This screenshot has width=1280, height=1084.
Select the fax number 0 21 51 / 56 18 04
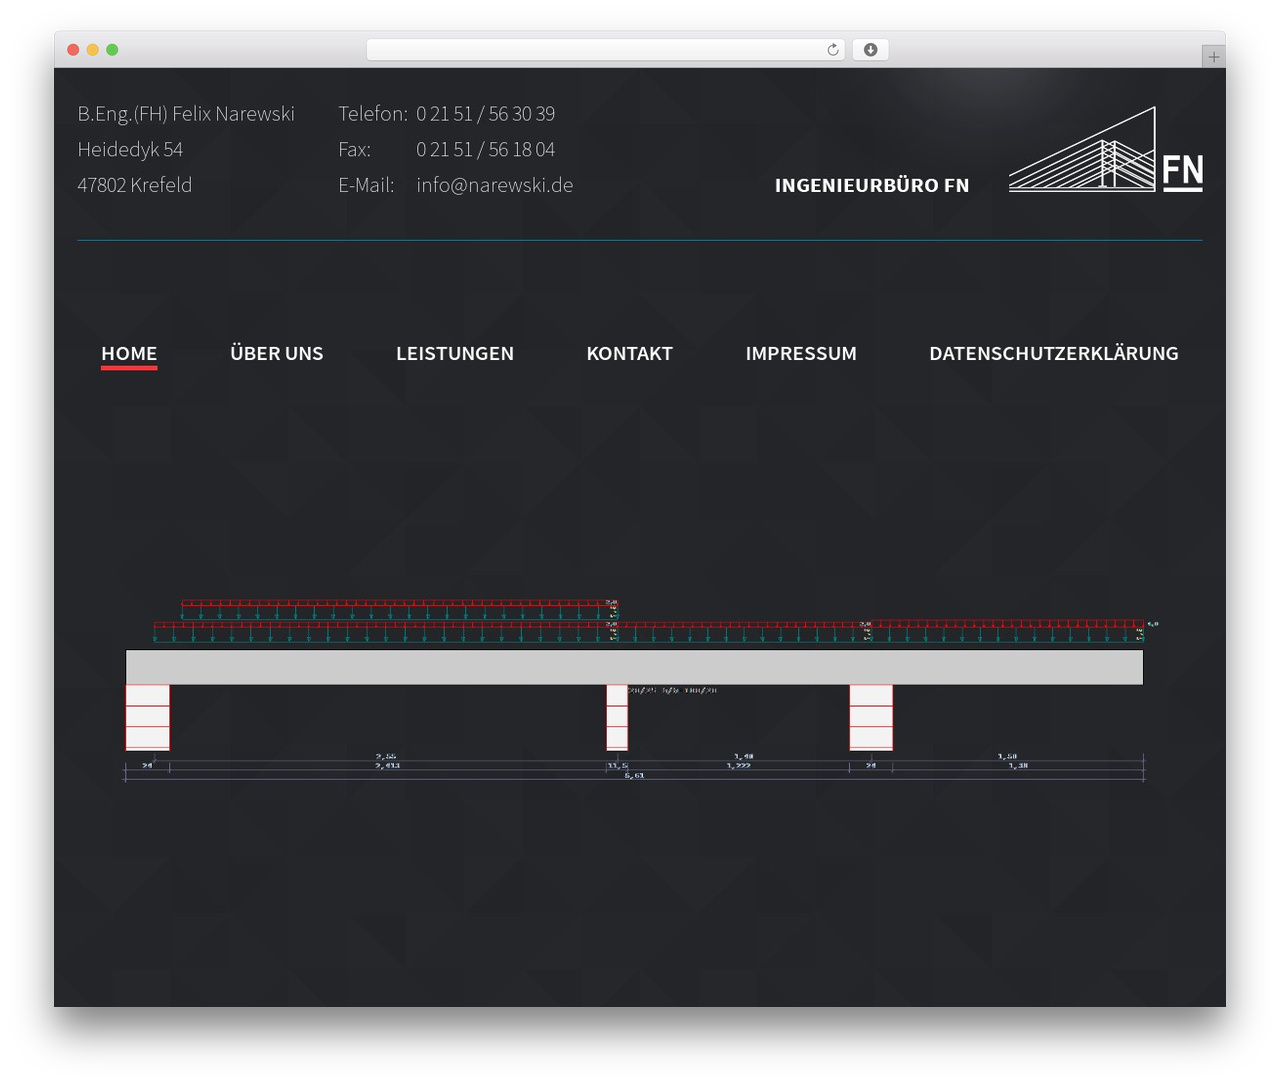click(486, 150)
